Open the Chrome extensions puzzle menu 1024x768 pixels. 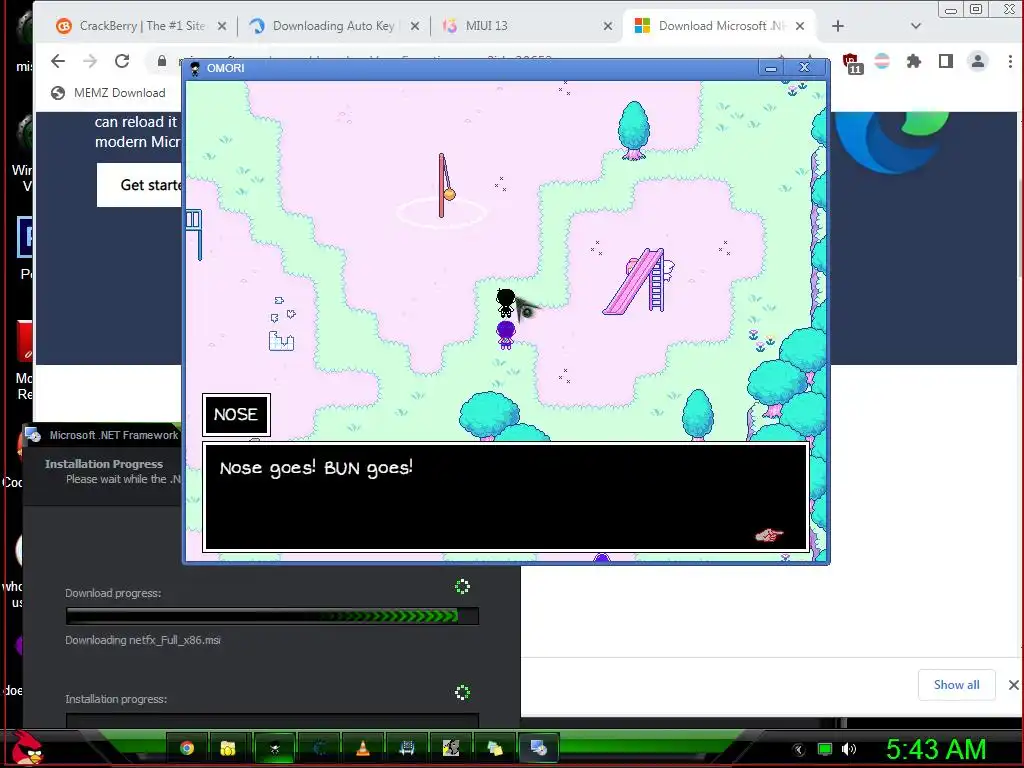coord(914,61)
